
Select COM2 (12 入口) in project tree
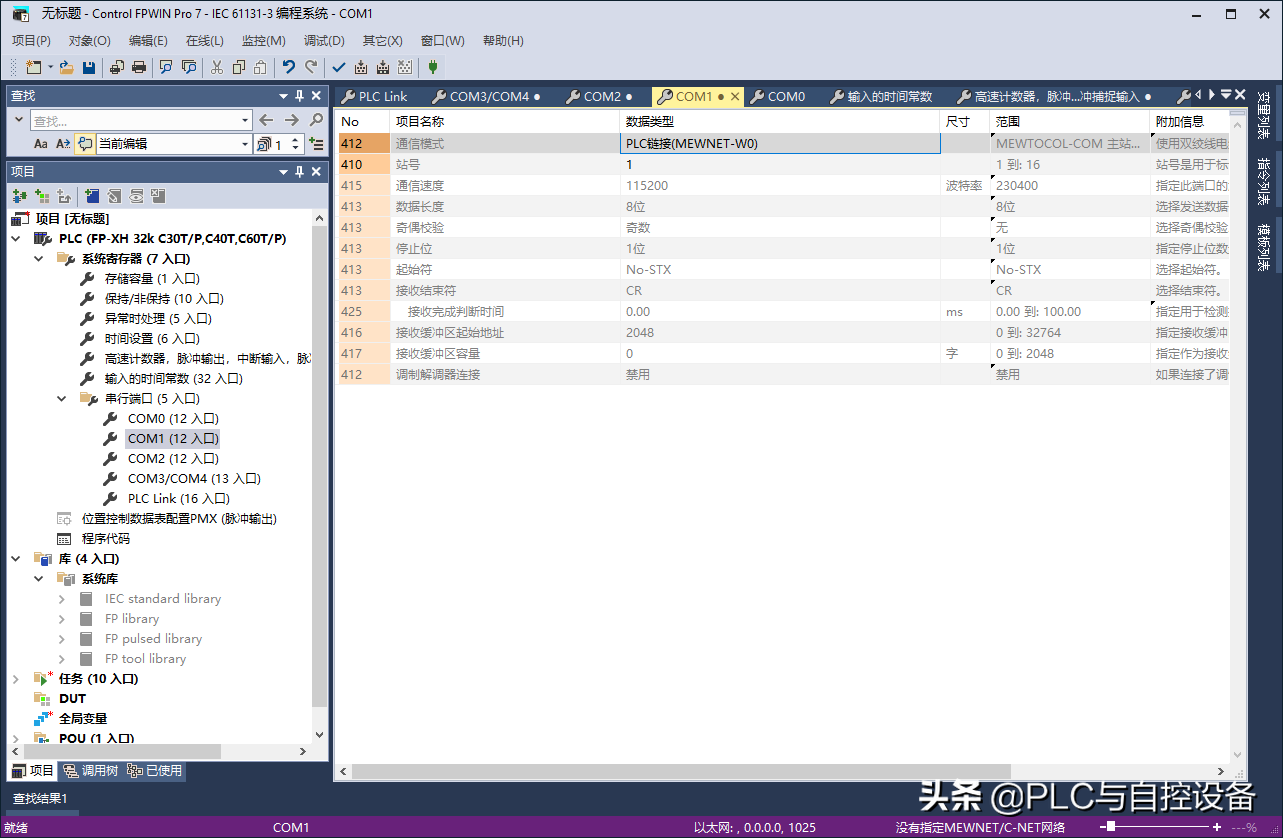click(173, 459)
